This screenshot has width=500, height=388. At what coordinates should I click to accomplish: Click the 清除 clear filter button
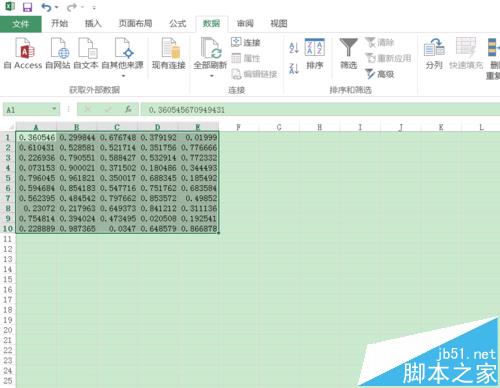tap(379, 42)
